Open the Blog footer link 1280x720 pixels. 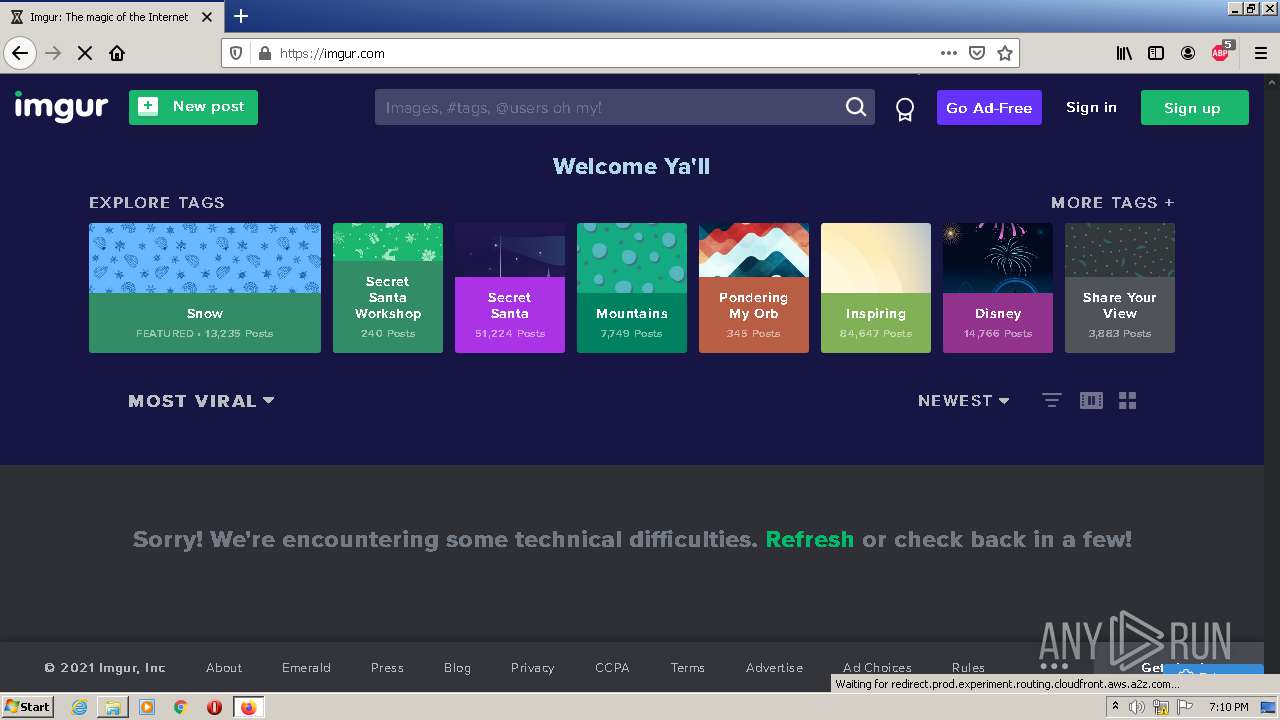(x=457, y=667)
